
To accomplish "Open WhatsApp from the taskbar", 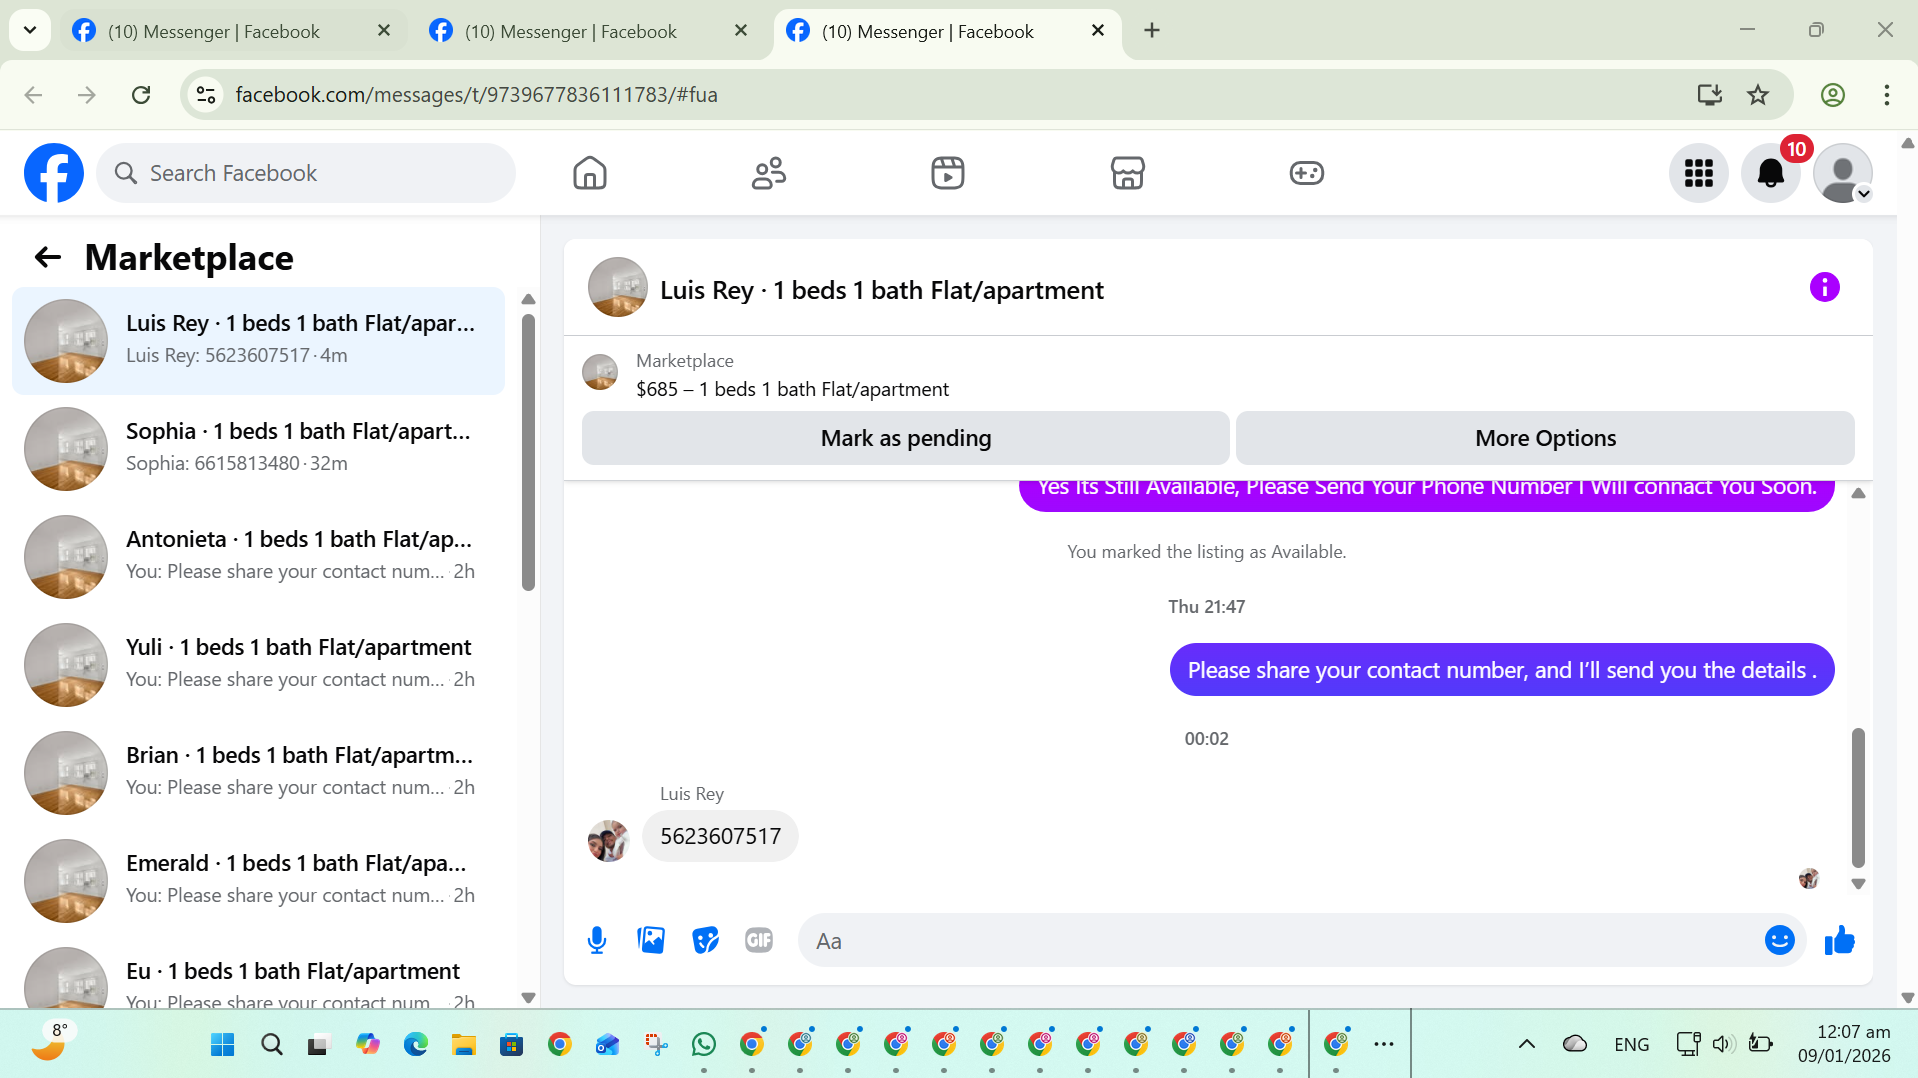I will (x=704, y=1045).
